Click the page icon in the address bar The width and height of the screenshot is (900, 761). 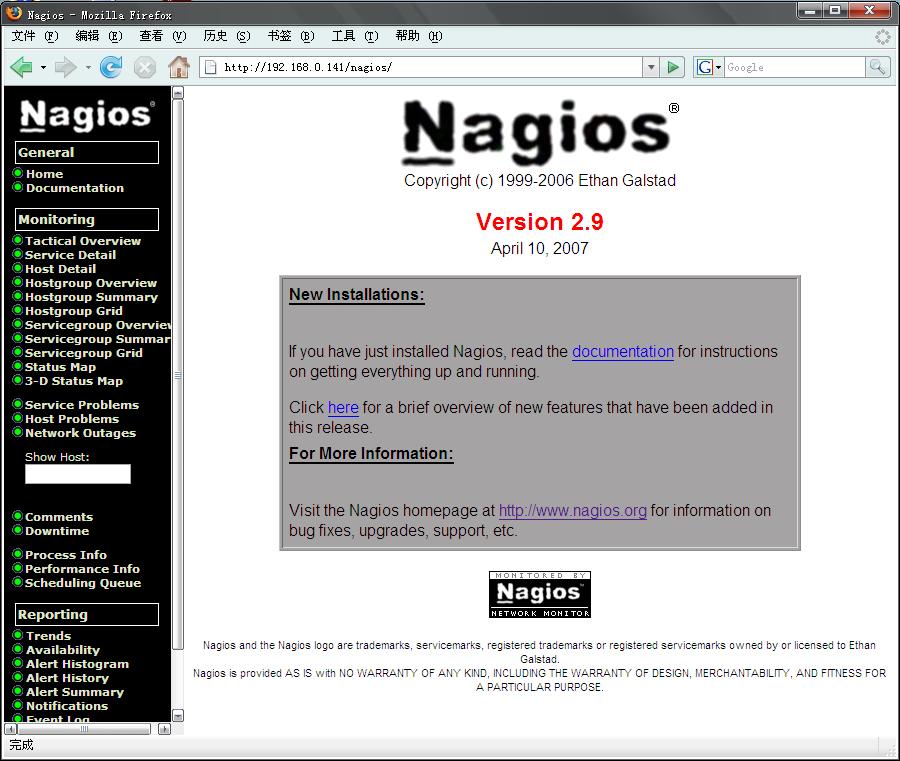pos(211,67)
